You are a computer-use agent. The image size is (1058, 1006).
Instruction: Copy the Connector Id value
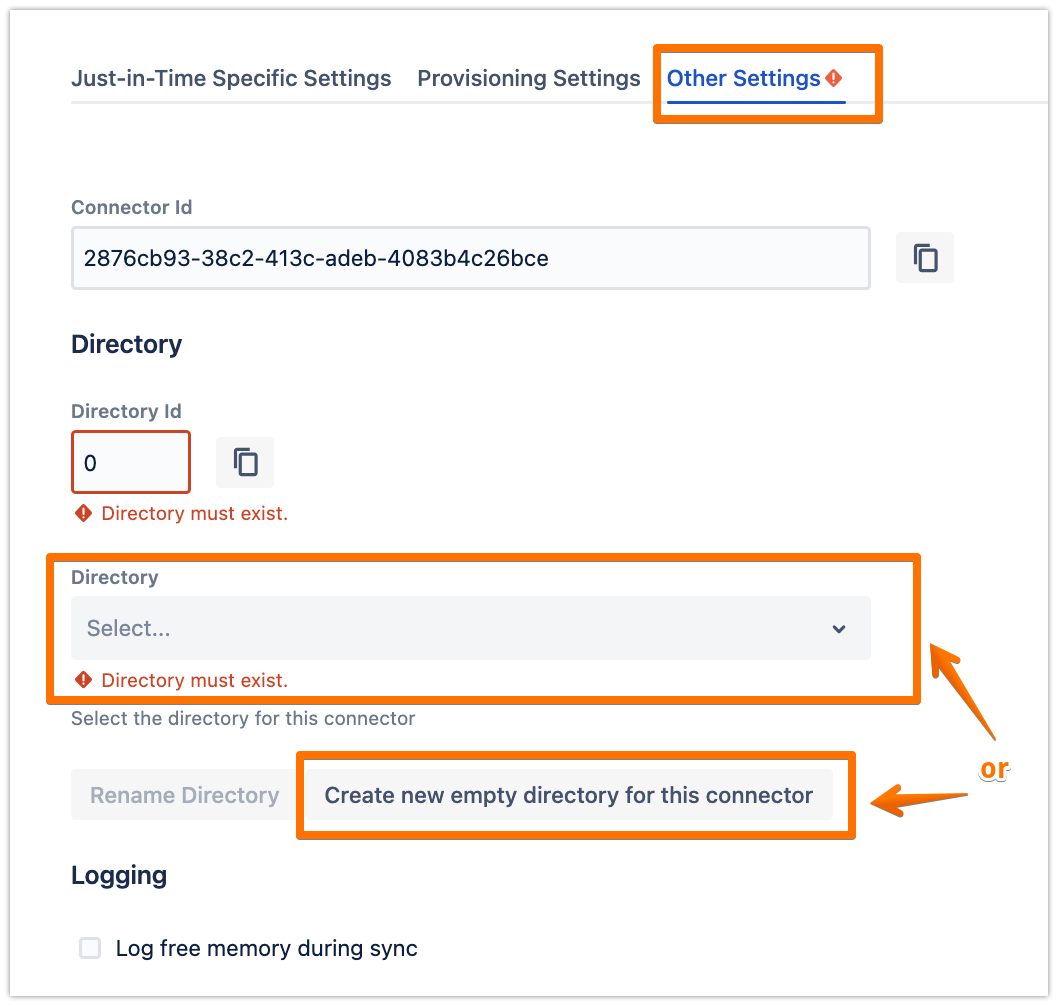point(925,258)
